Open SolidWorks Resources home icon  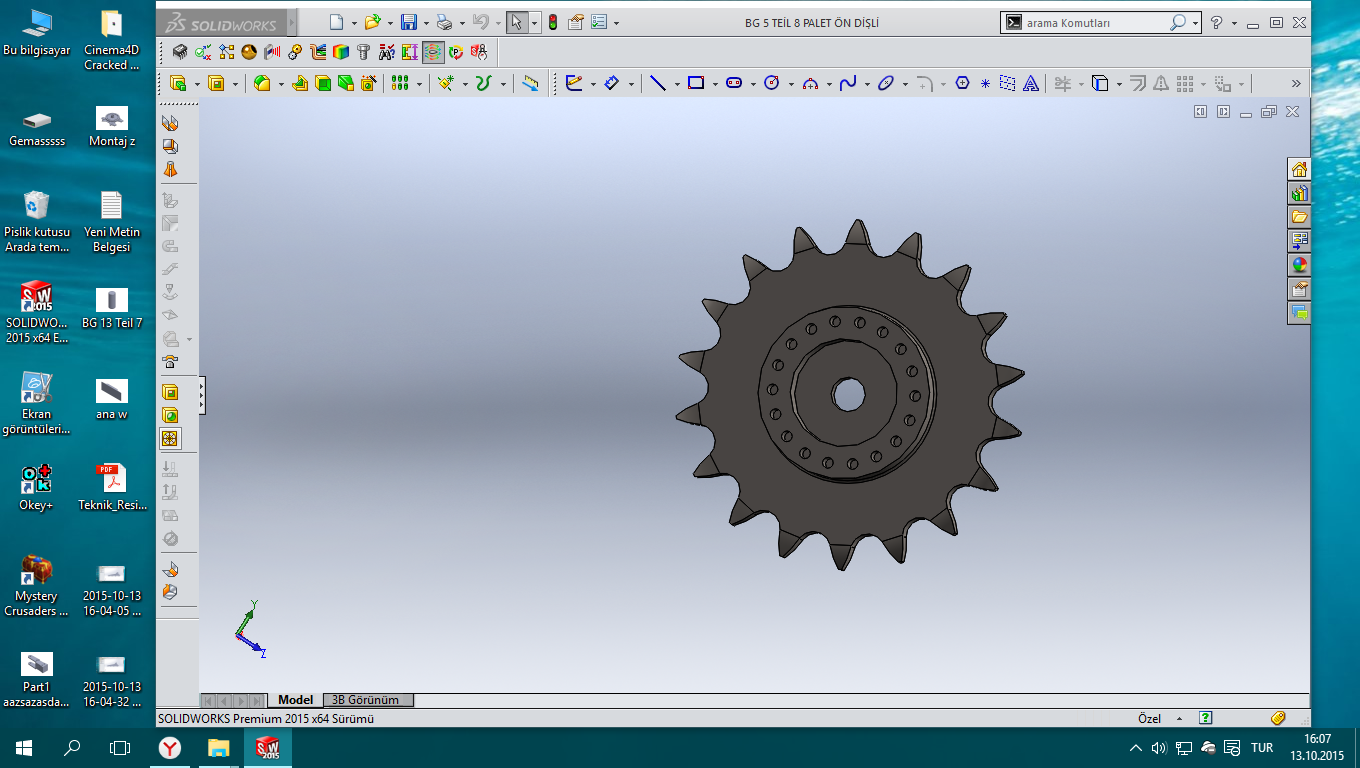[1299, 169]
